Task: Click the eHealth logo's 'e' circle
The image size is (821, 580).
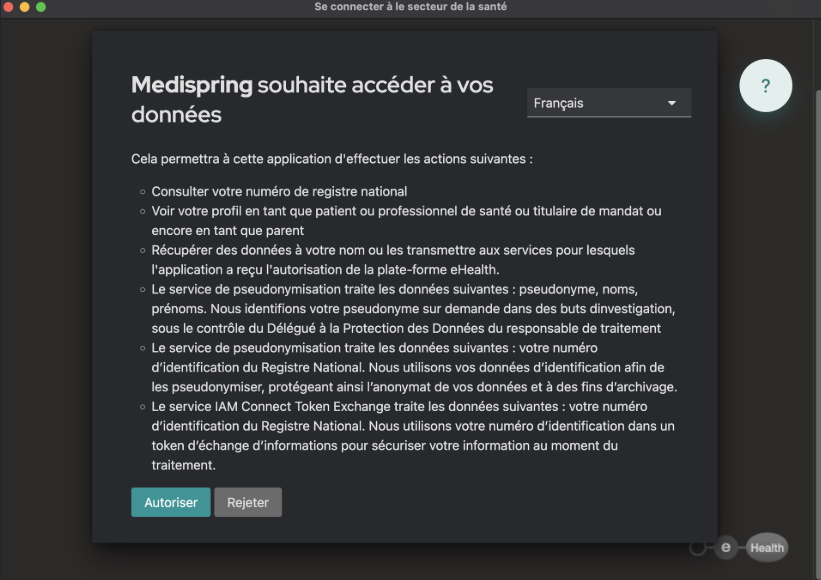Action: click(x=727, y=547)
